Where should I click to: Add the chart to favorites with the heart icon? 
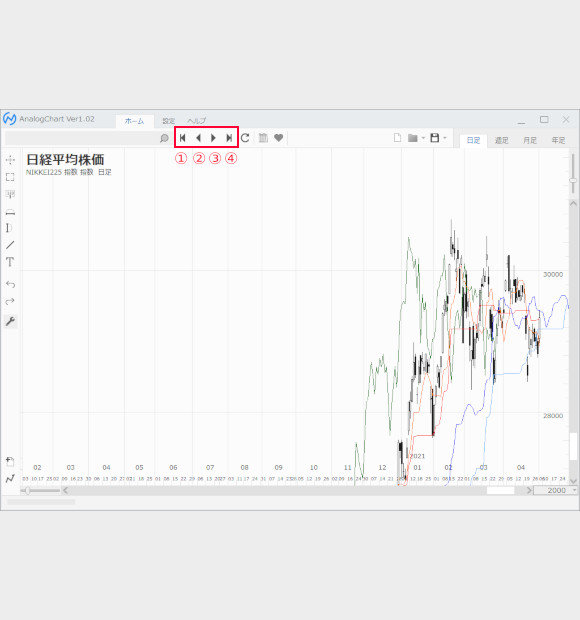coord(279,138)
